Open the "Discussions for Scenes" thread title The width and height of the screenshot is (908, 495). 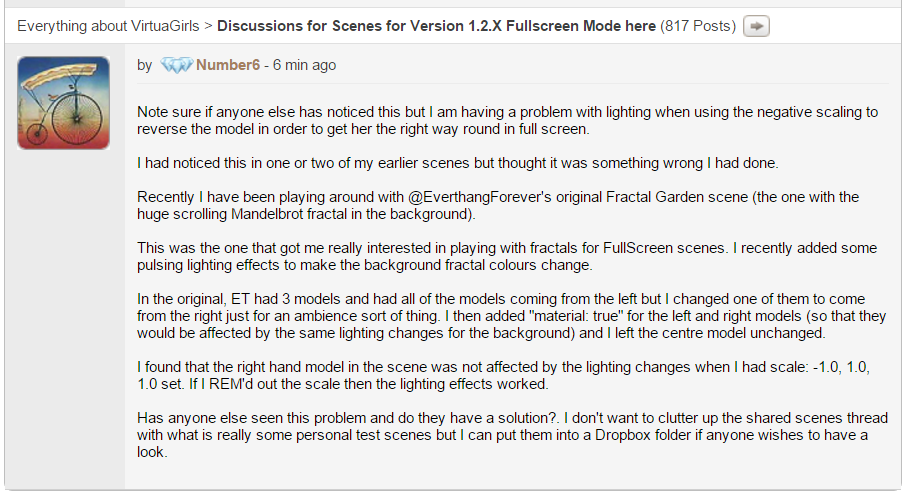(436, 25)
